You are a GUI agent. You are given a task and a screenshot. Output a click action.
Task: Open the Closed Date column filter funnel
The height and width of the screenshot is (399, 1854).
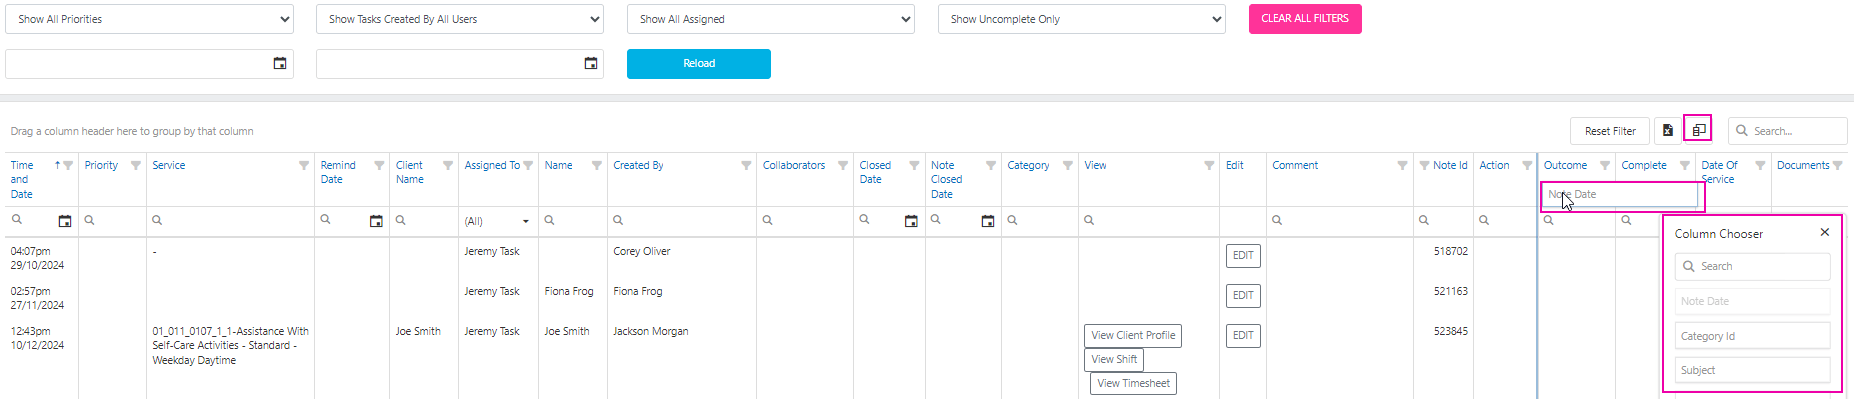(914, 166)
